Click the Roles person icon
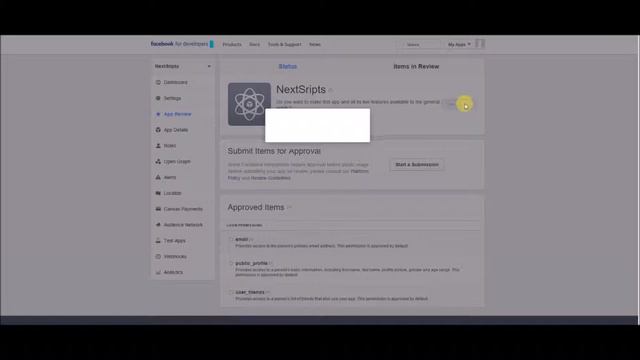 pos(158,146)
